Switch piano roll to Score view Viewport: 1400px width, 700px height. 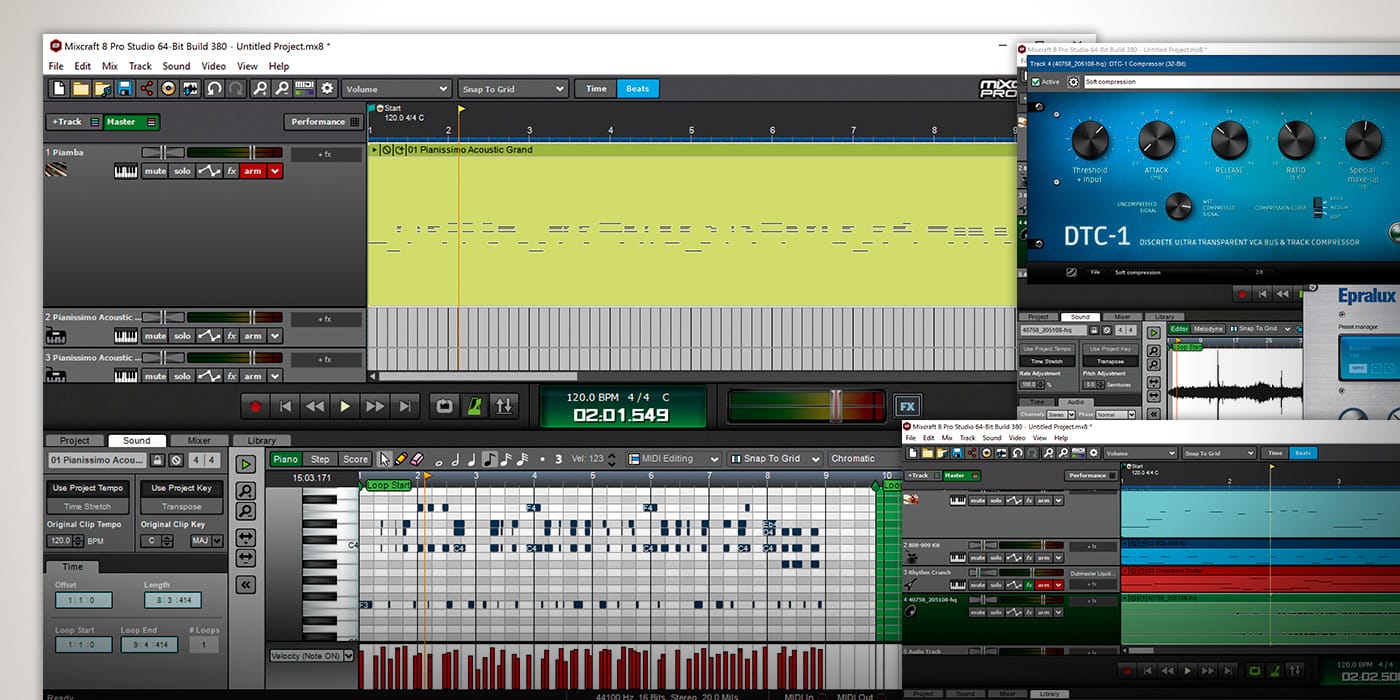click(x=355, y=459)
